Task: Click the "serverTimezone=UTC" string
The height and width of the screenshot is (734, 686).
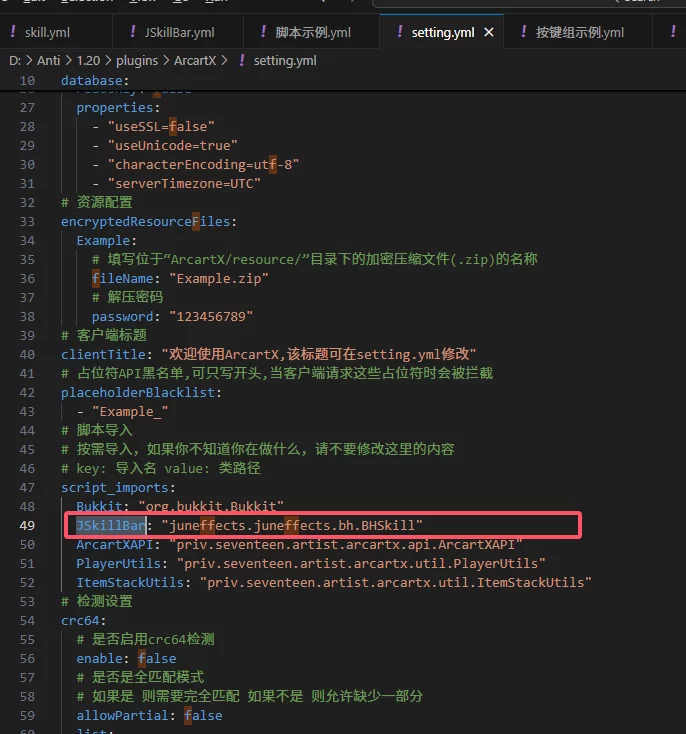Action: pos(184,184)
